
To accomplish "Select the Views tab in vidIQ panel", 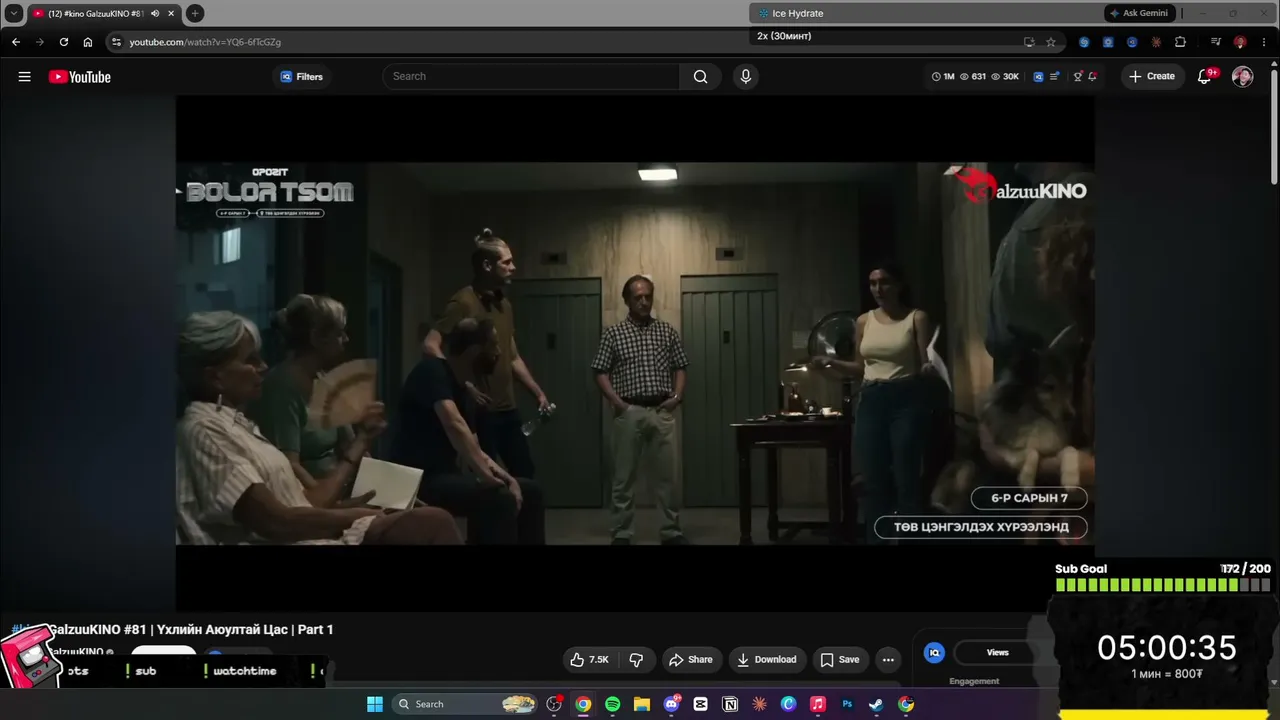I will pyautogui.click(x=998, y=652).
